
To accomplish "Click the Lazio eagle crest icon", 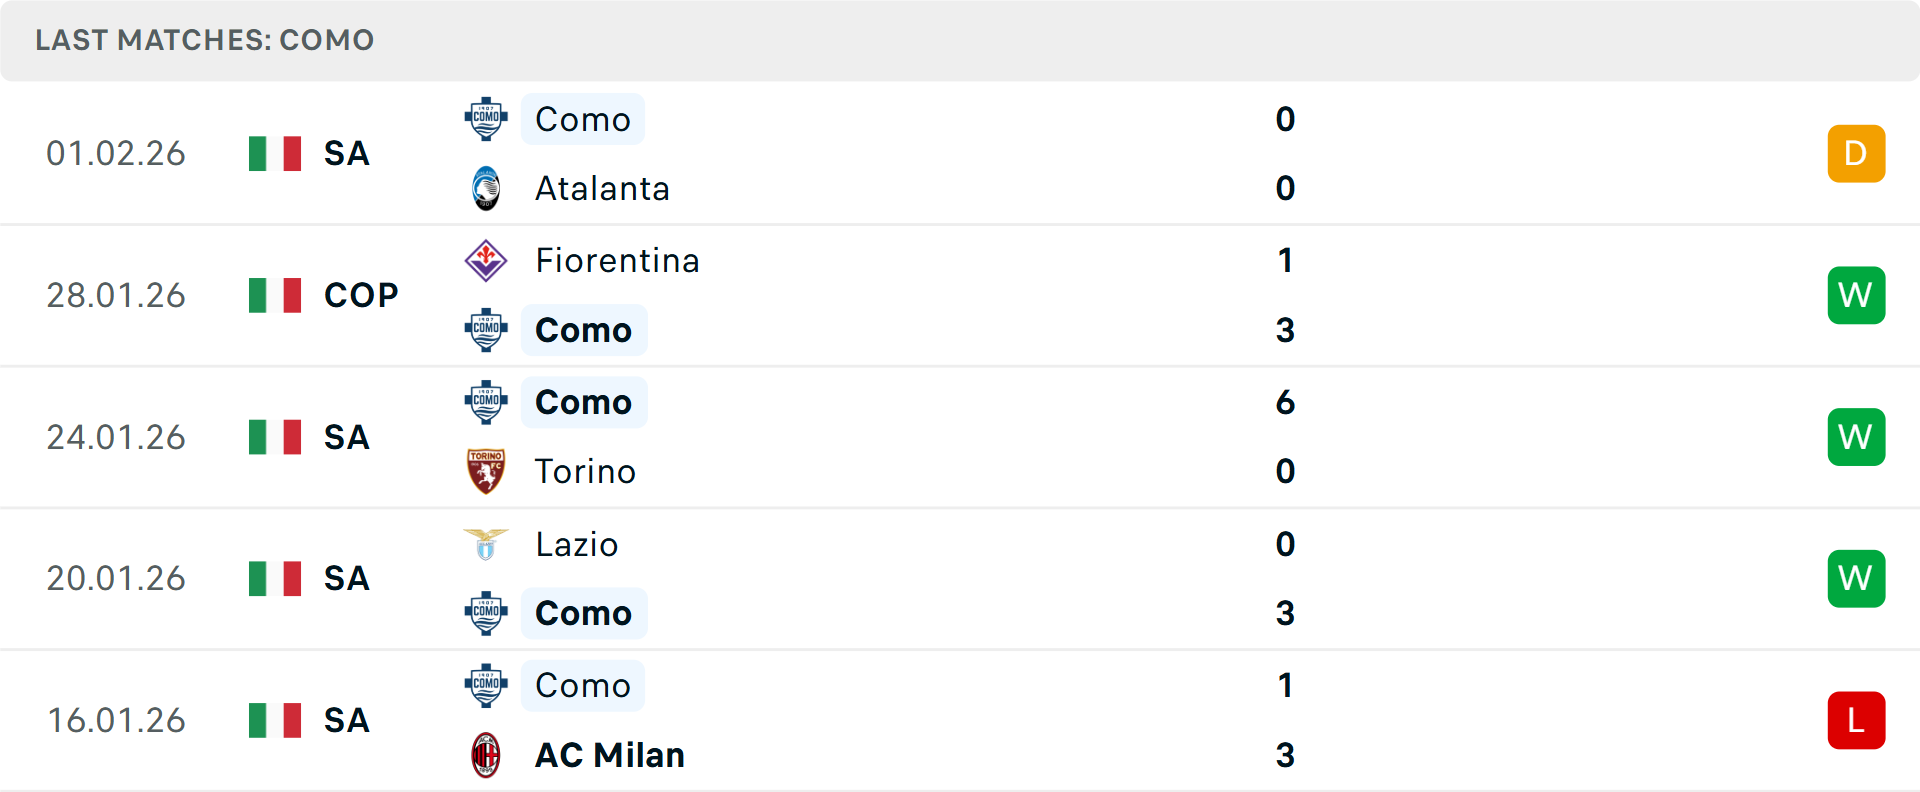I will pos(486,544).
